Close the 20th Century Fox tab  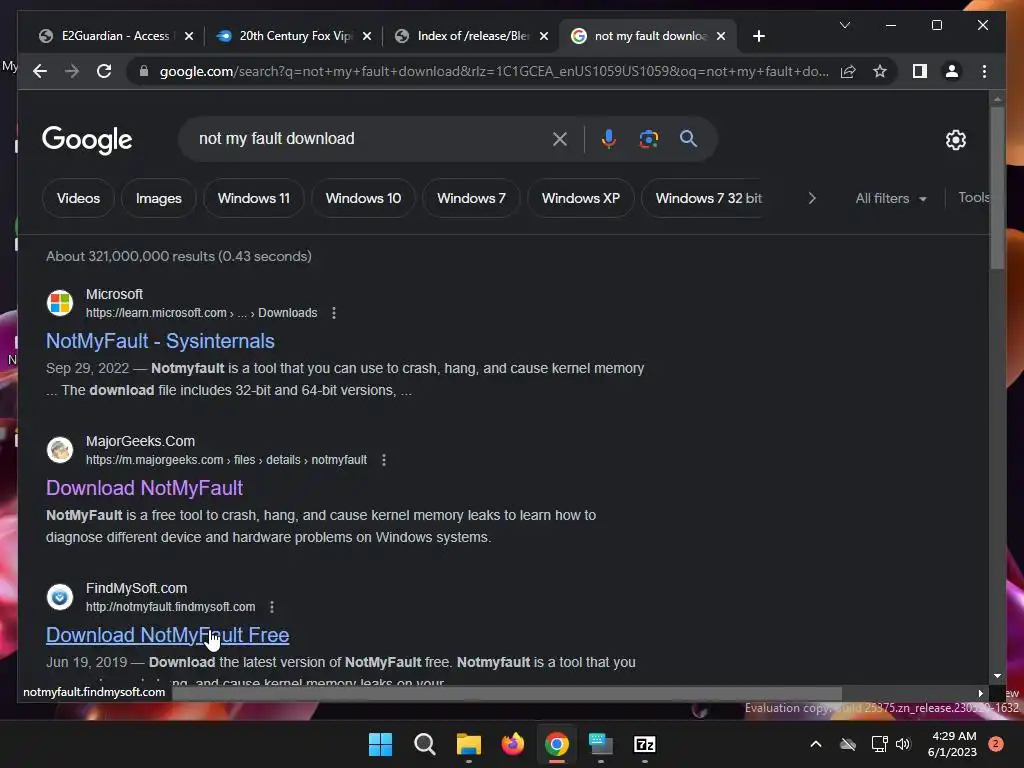click(367, 36)
